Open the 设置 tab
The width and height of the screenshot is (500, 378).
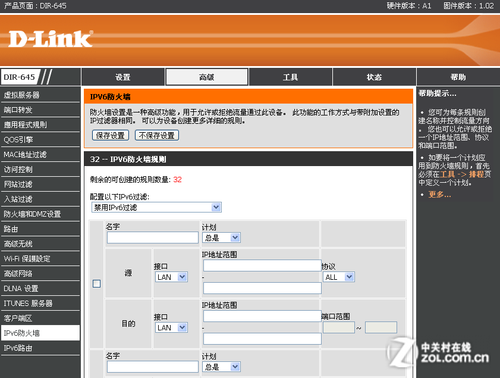123,77
